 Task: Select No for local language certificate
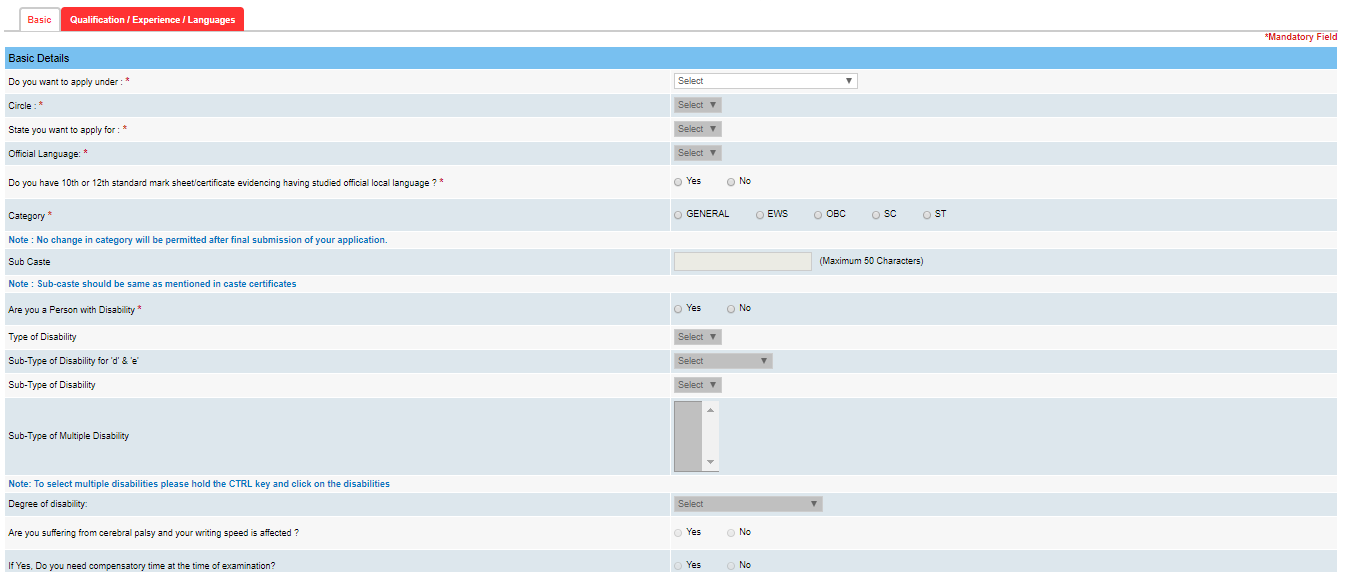[x=732, y=182]
